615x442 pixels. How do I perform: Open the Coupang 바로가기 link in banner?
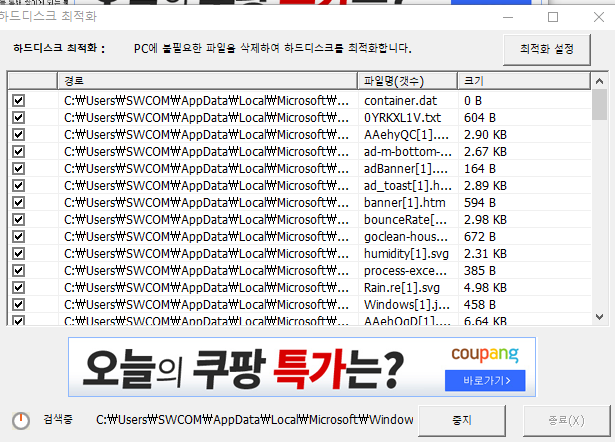coord(485,380)
